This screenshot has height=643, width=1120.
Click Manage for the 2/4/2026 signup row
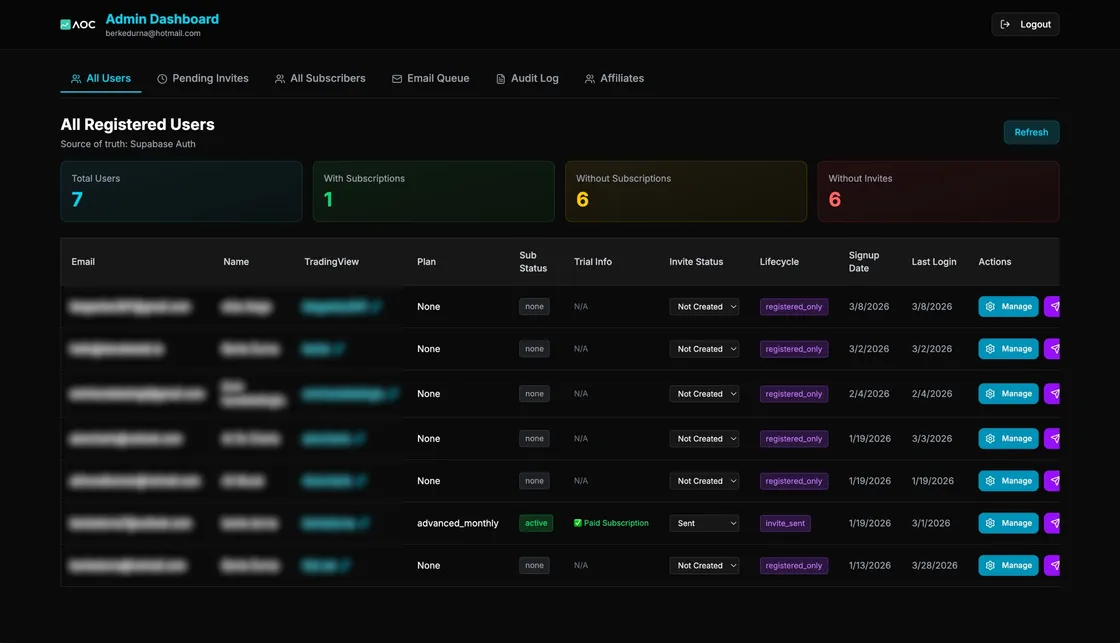click(1008, 394)
